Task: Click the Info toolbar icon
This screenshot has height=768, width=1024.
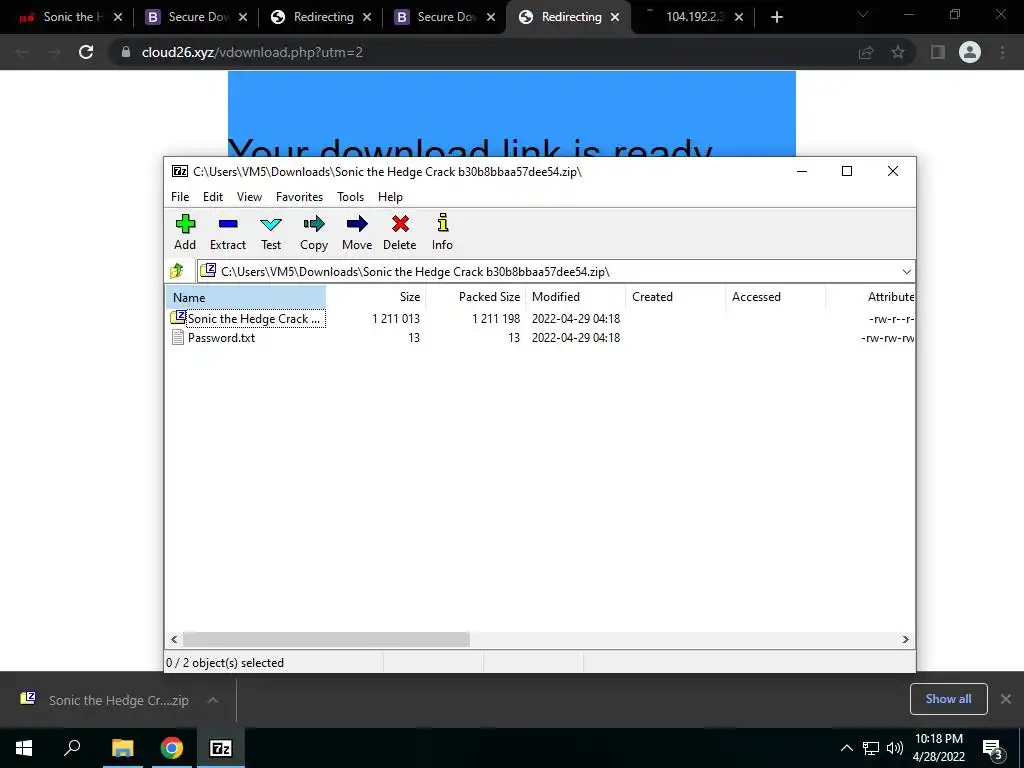Action: [442, 232]
